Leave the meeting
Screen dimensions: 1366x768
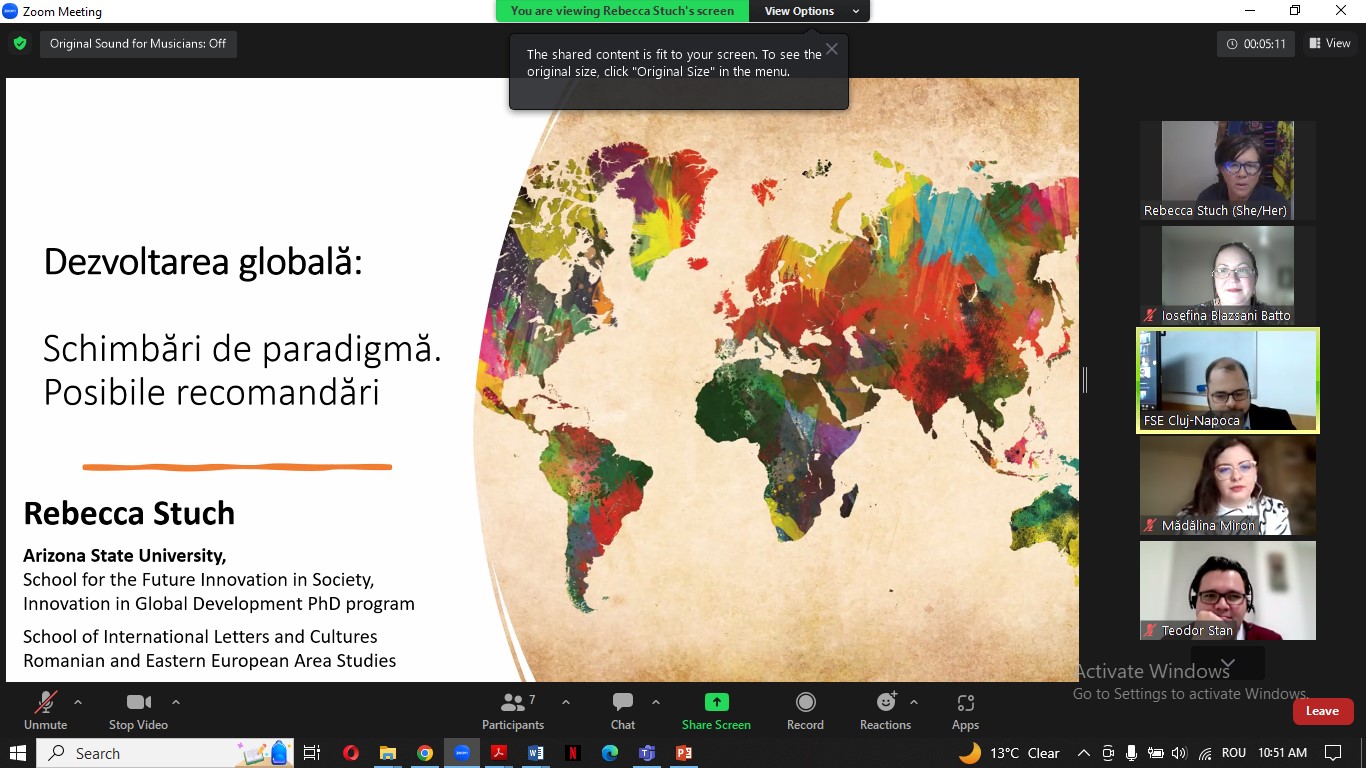coord(1323,711)
